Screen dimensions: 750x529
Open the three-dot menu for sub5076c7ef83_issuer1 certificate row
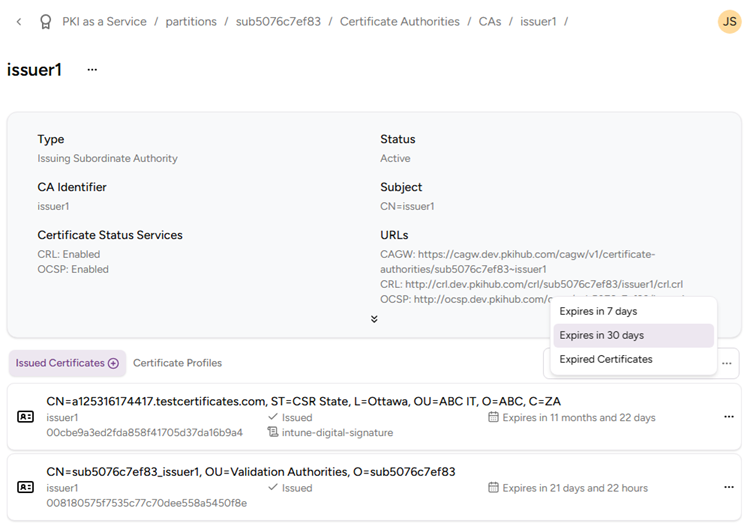728,487
